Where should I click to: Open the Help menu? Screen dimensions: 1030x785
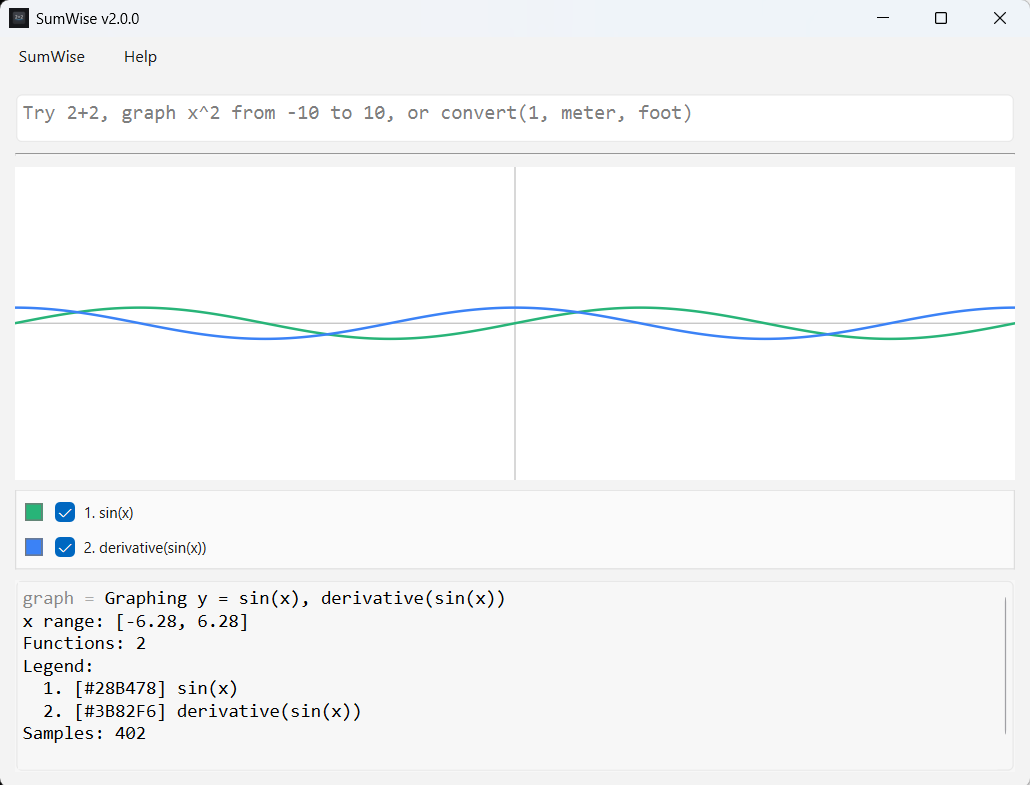pyautogui.click(x=140, y=57)
